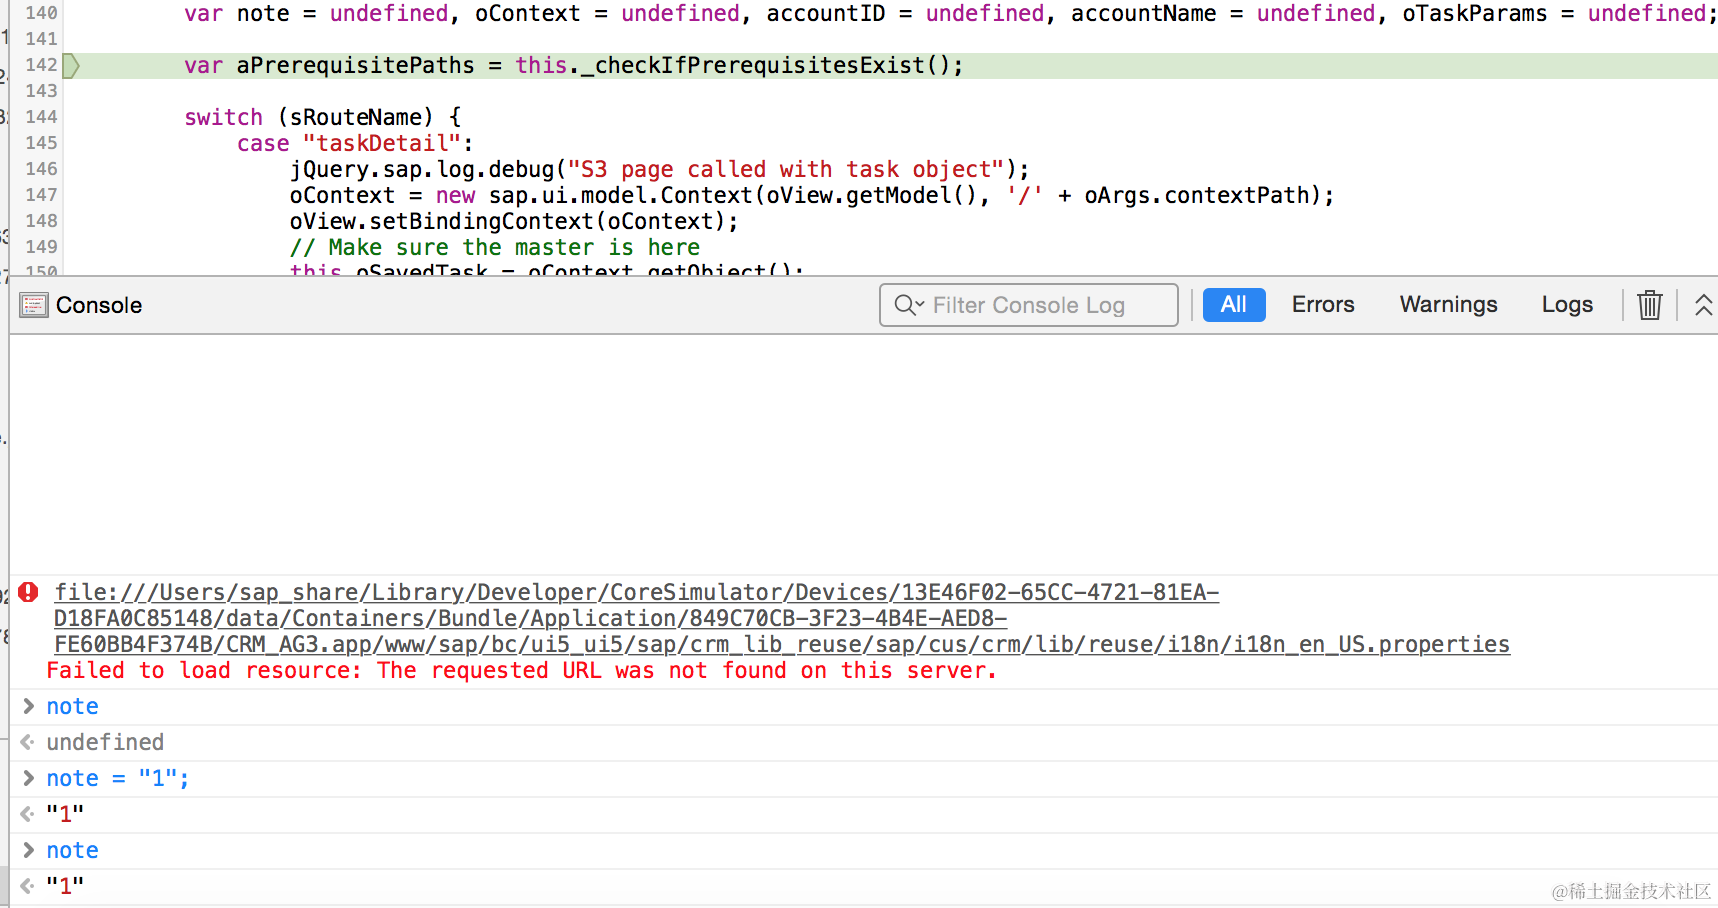
Task: Open the i18n_en_US.properties file link
Action: point(782,618)
